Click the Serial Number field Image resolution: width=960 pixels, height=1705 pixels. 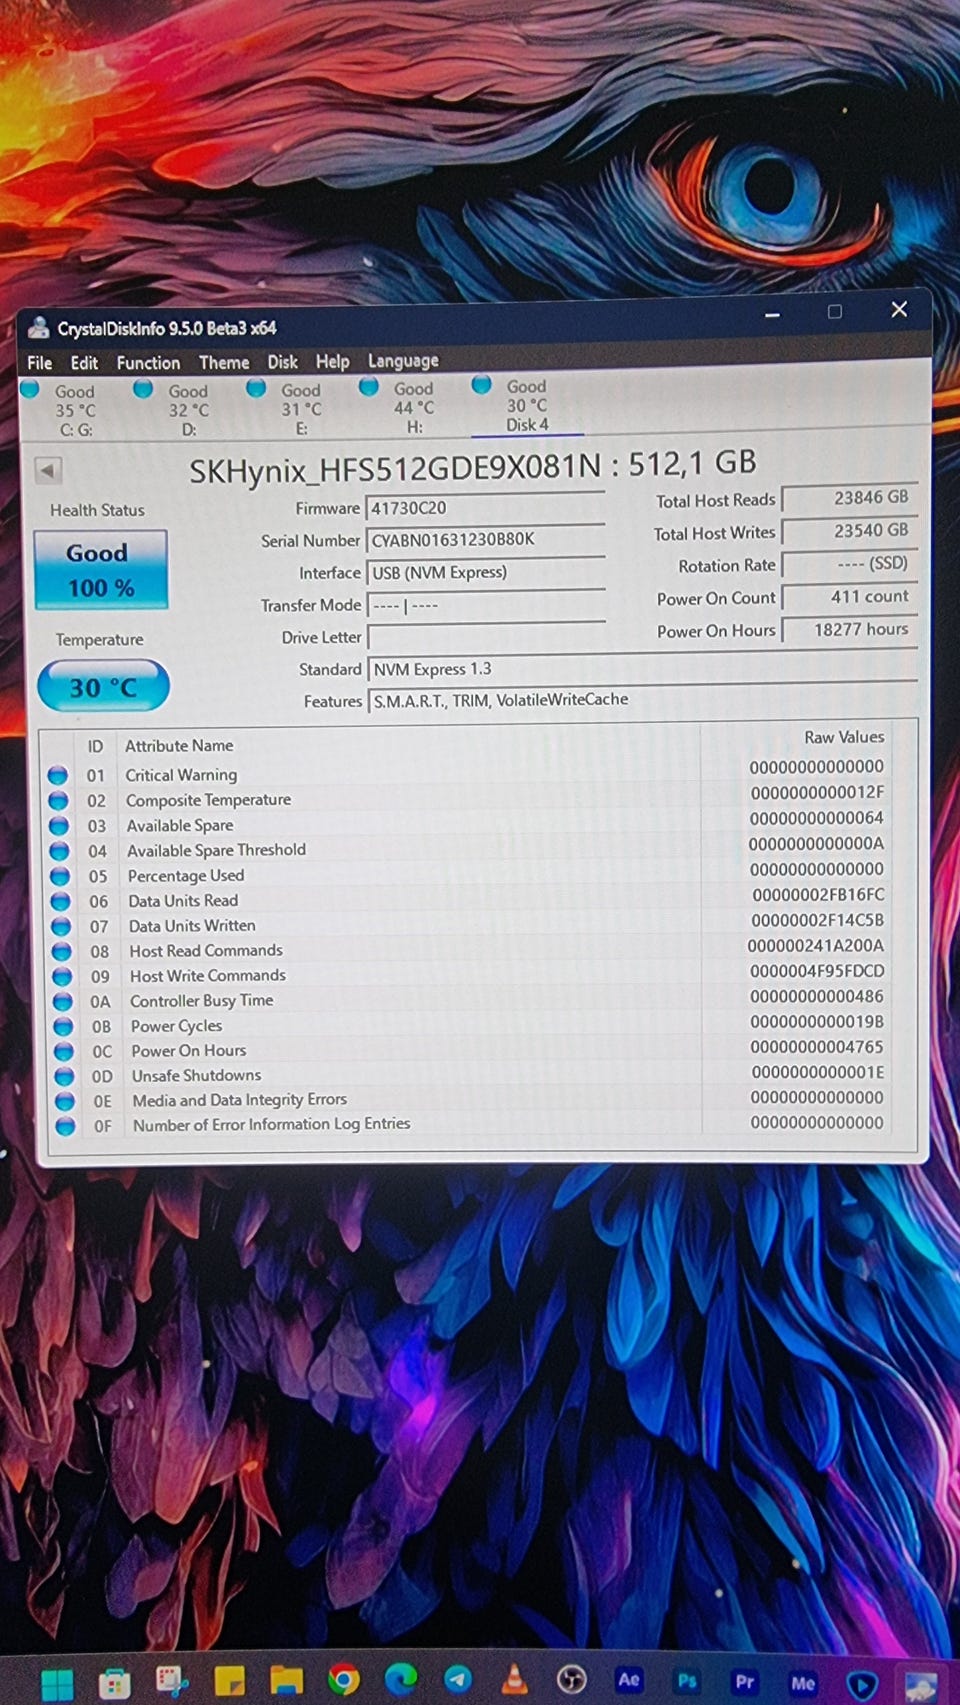click(x=486, y=540)
